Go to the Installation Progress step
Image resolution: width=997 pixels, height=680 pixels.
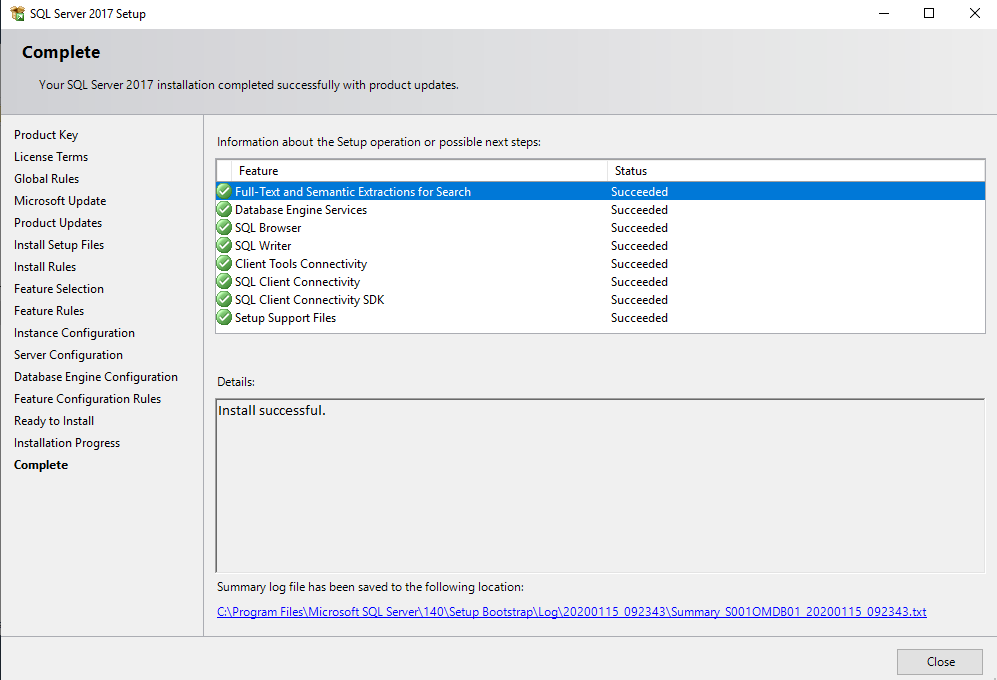coord(67,443)
